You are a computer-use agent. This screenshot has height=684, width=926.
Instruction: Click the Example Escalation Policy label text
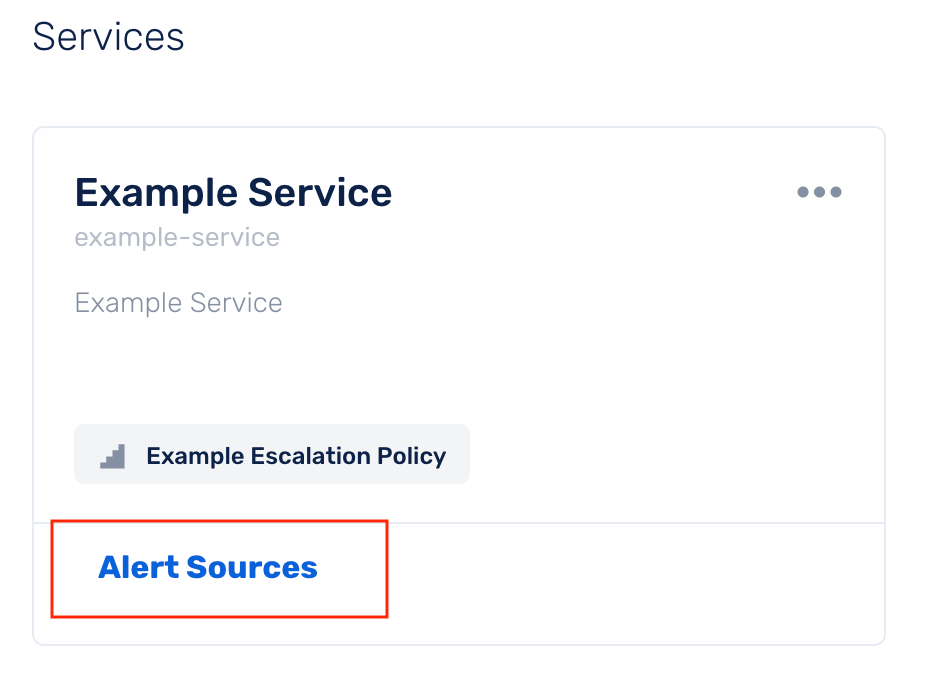(x=296, y=456)
